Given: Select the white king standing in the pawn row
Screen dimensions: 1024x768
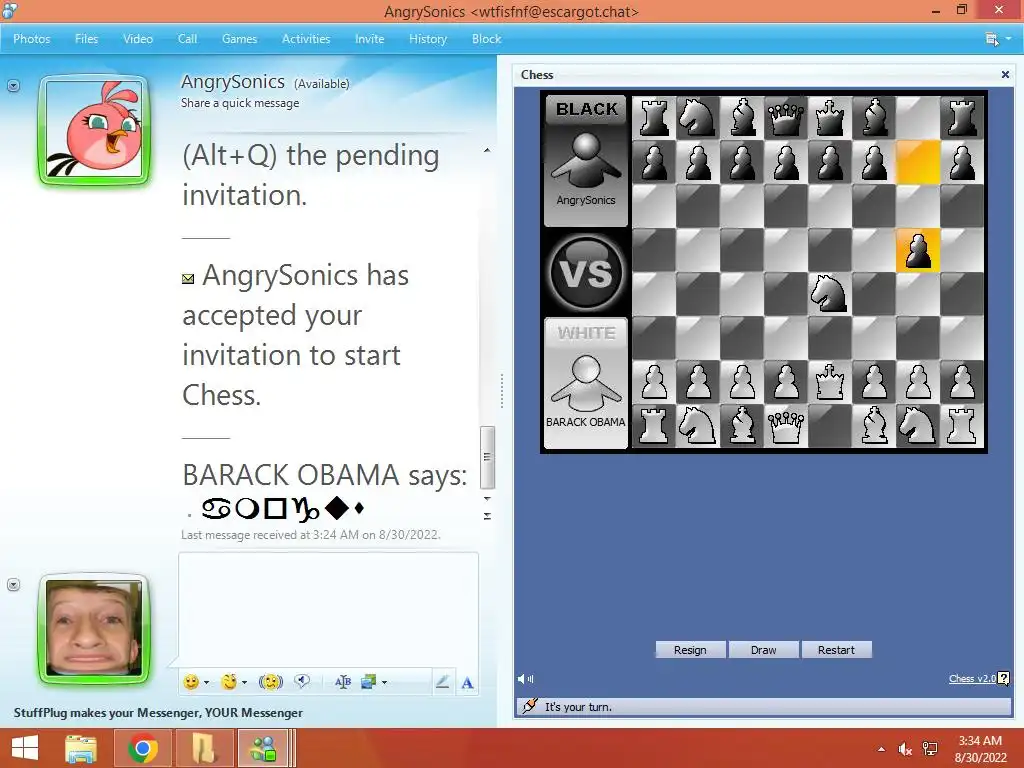Looking at the screenshot, I should click(x=829, y=382).
